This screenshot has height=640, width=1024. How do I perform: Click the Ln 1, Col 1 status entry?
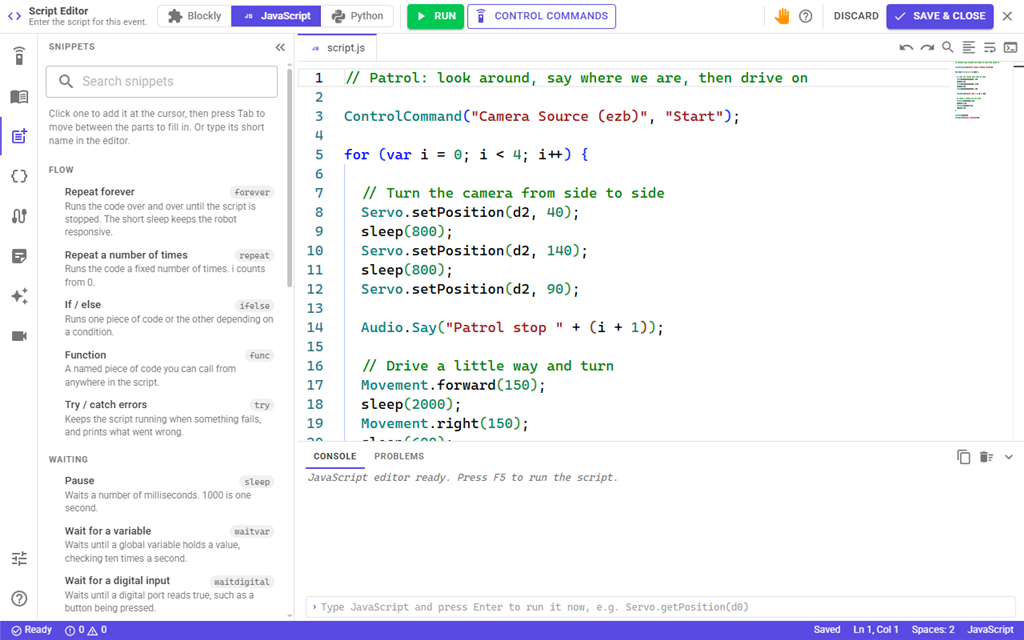click(876, 630)
